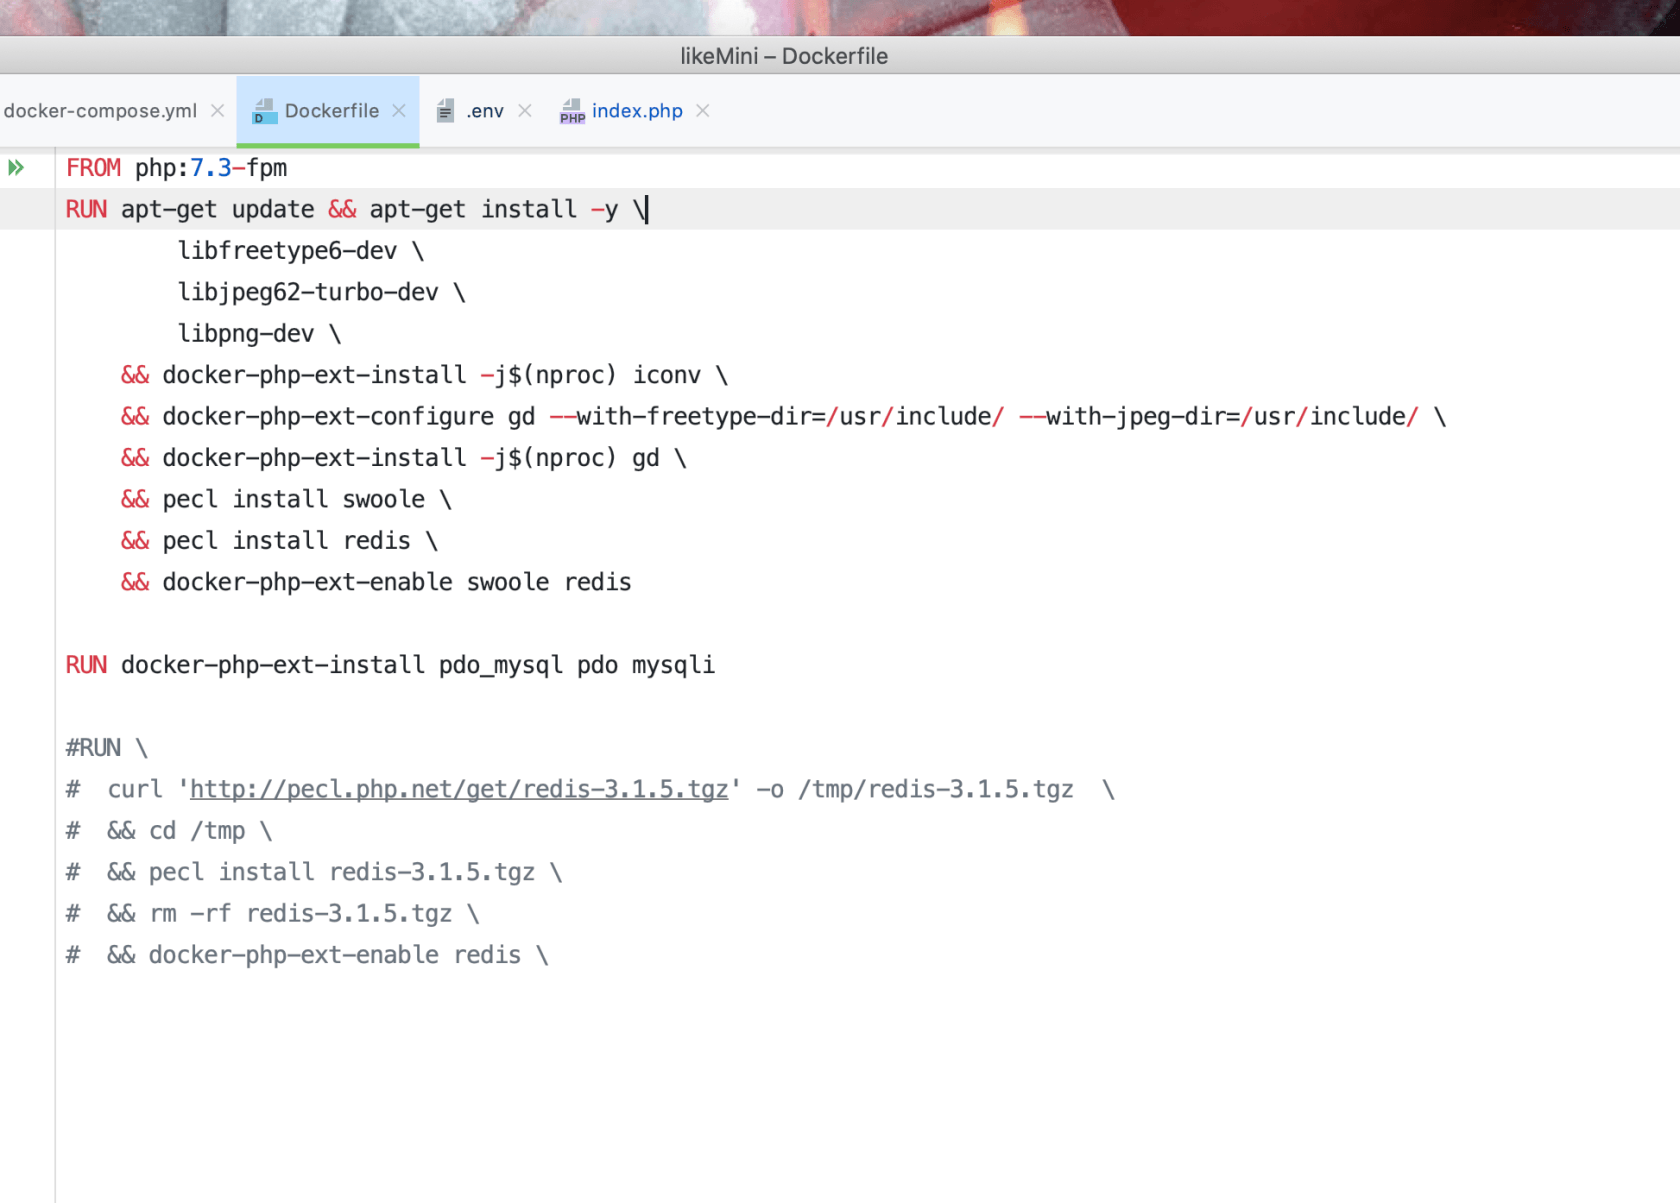1680x1203 pixels.
Task: Click commented 'rm -rf redis-3.1.5.tgz' line
Action: (x=273, y=914)
